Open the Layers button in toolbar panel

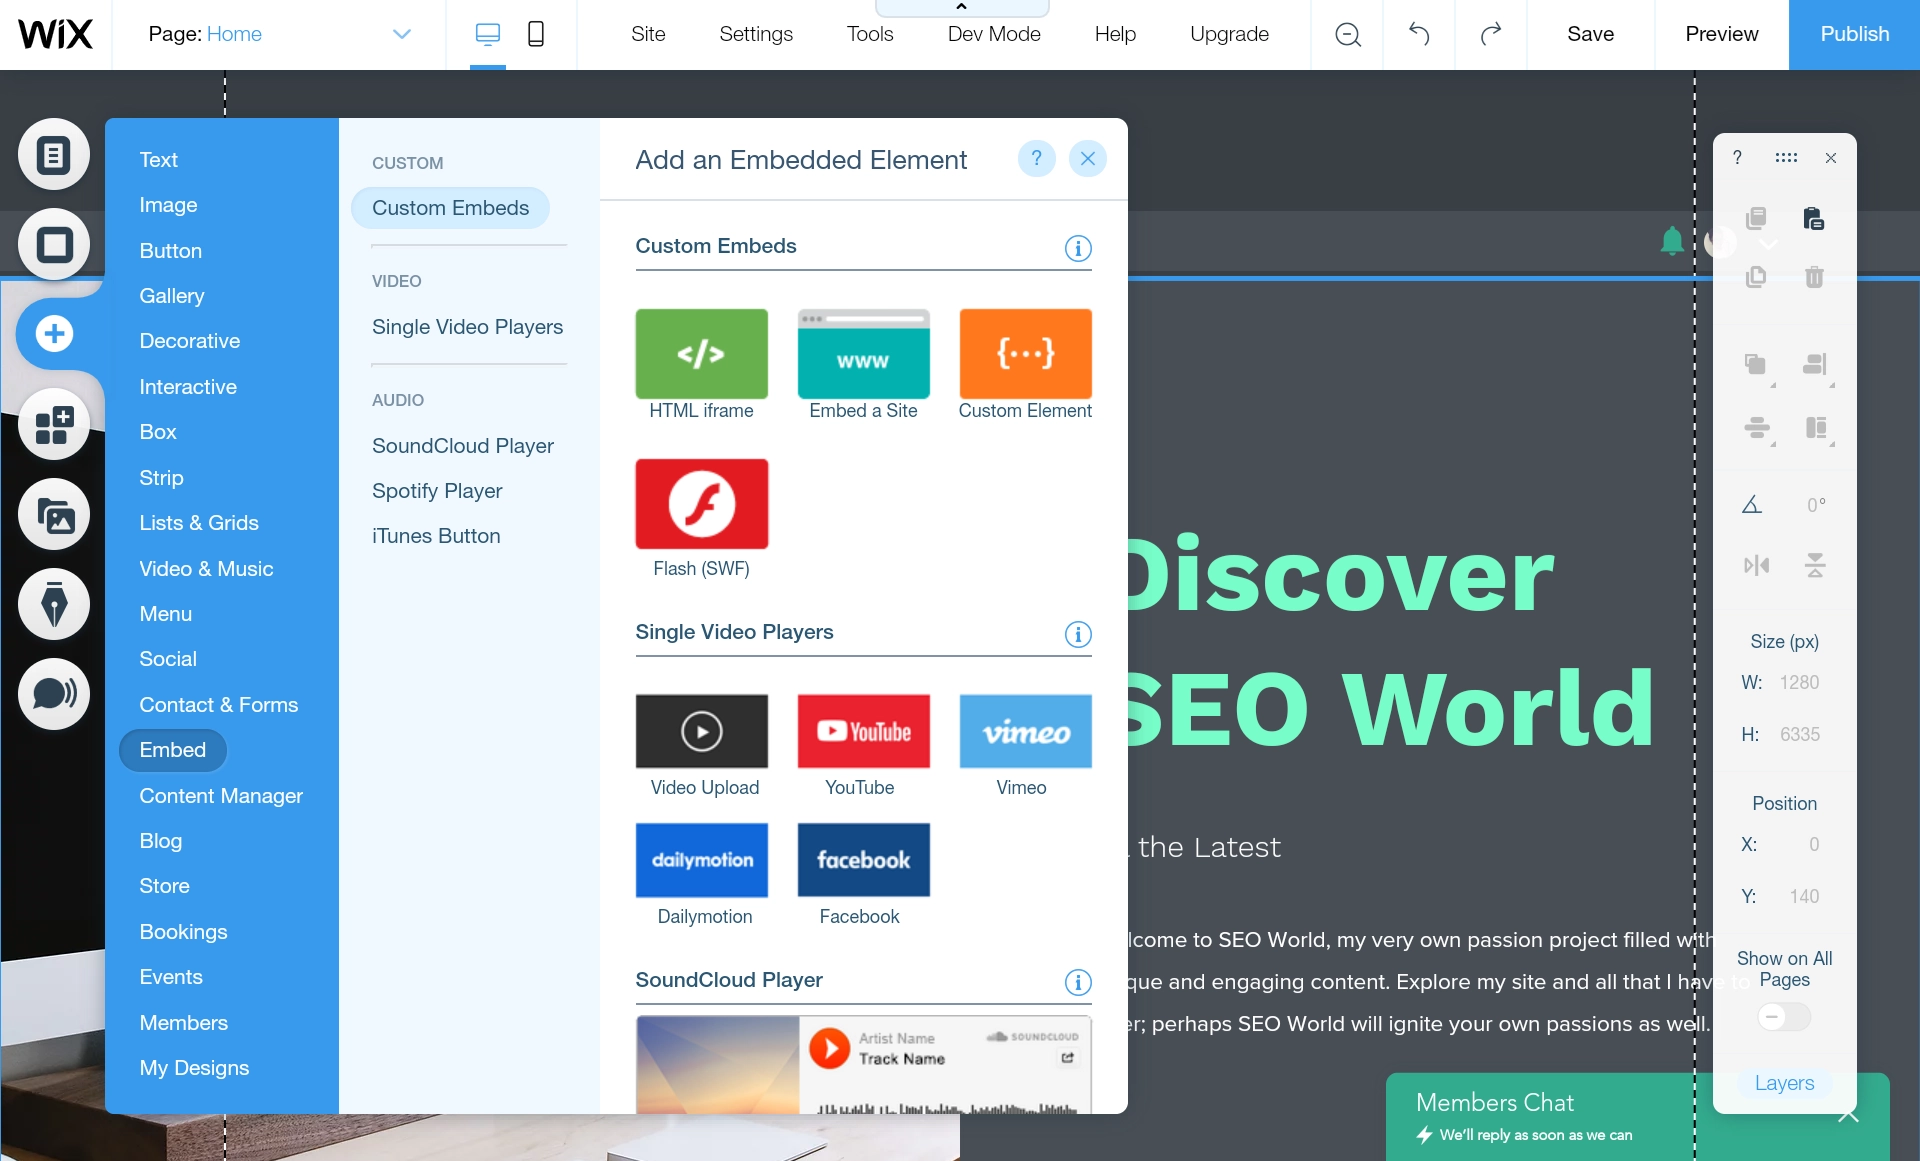point(1784,1083)
